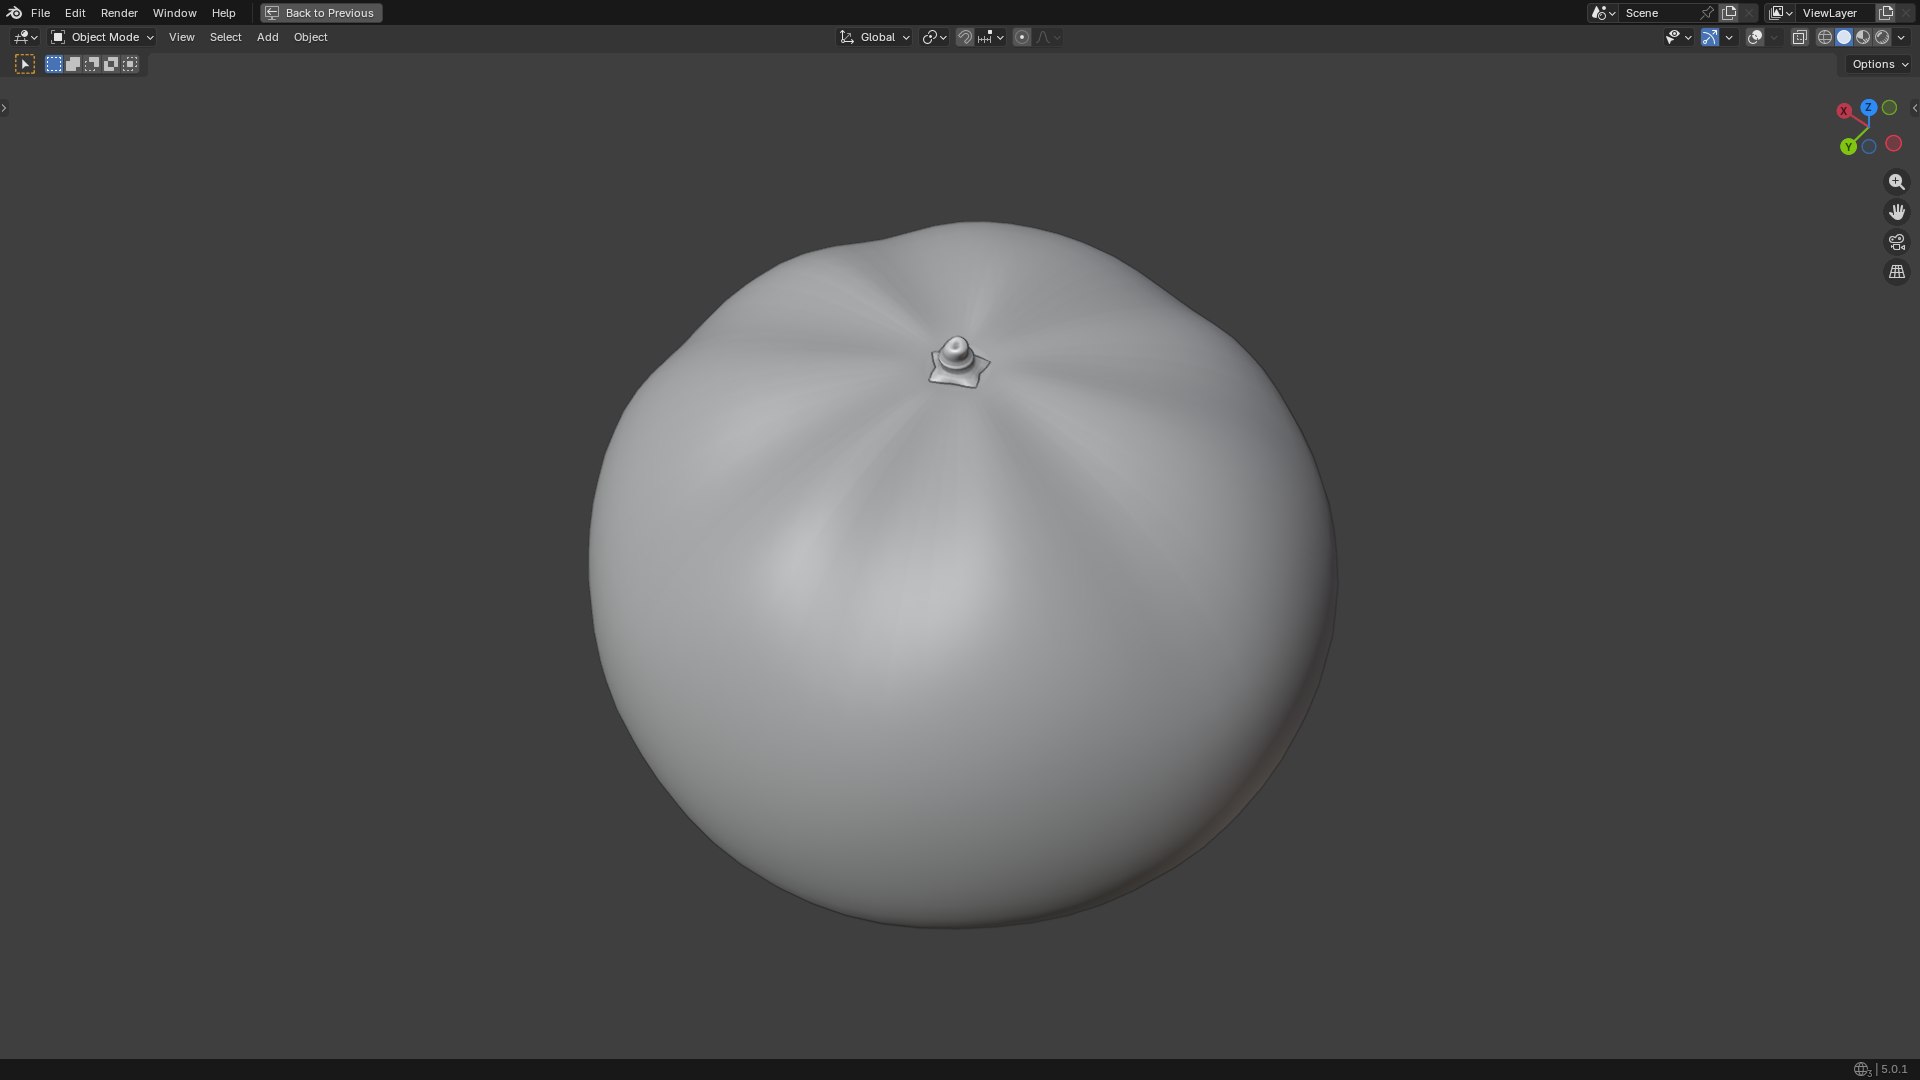Click the Back to Previous button
The image size is (1920, 1080).
tap(321, 13)
